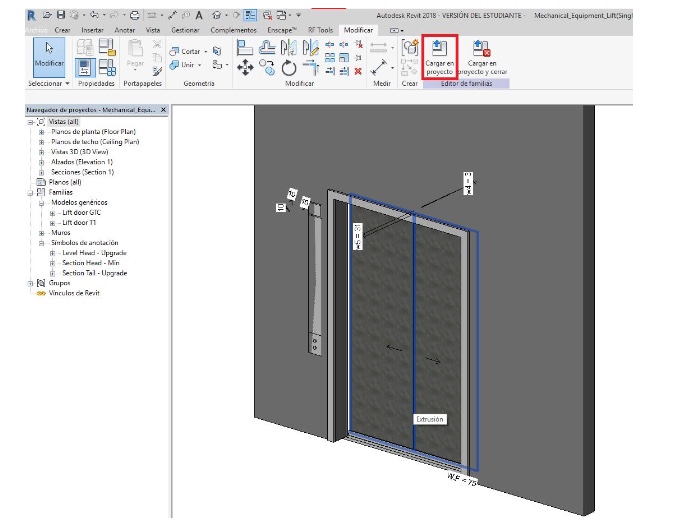Open the Switch Windows dropdown icon
Screen dimensions: 679x522
[x=281, y=16]
